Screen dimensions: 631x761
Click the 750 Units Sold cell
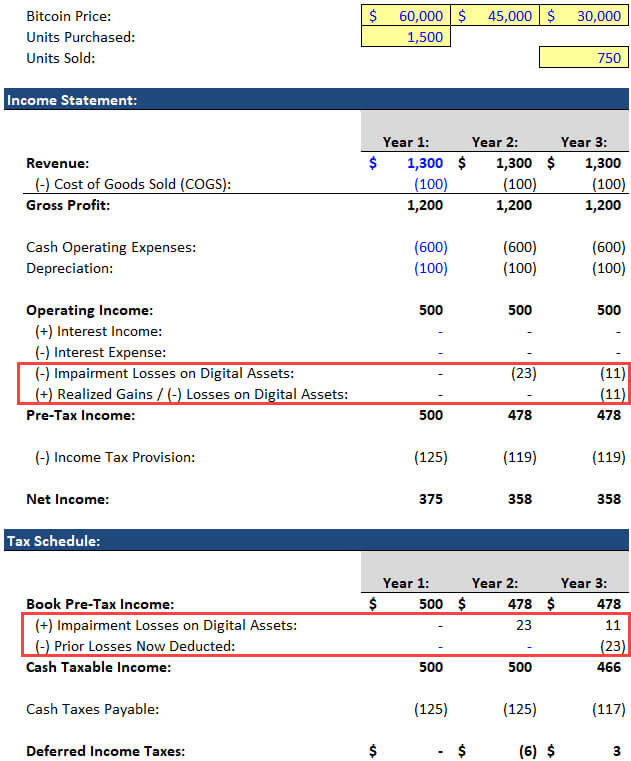584,58
